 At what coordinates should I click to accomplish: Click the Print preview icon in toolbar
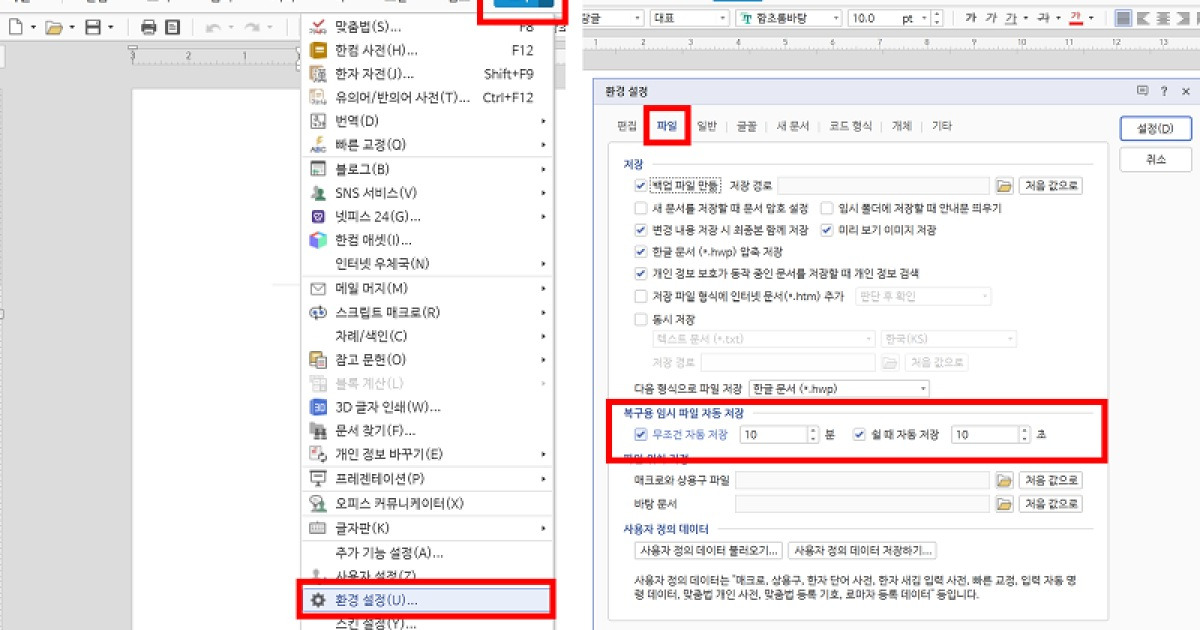coord(172,27)
